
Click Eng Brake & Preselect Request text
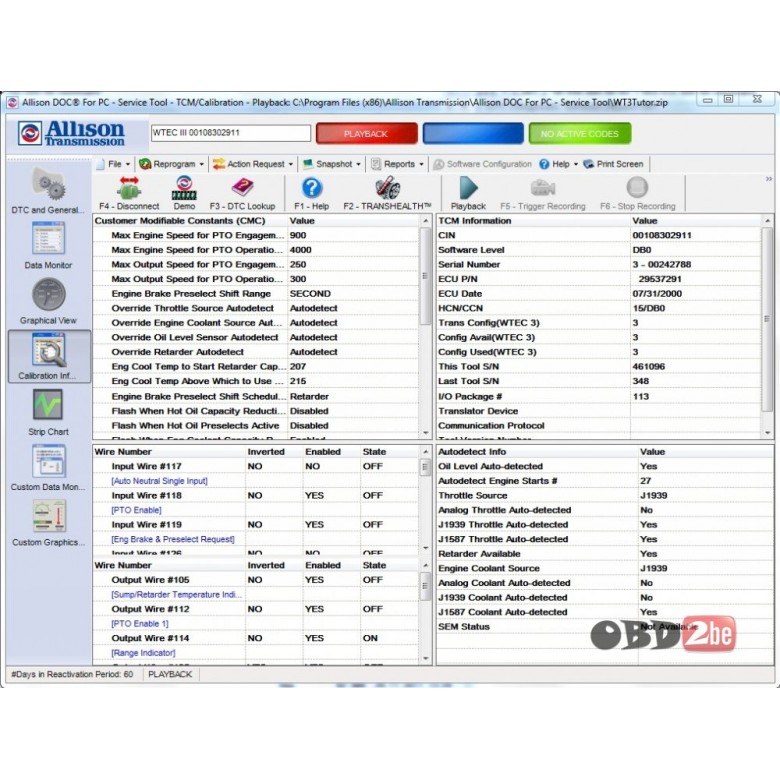coord(173,539)
